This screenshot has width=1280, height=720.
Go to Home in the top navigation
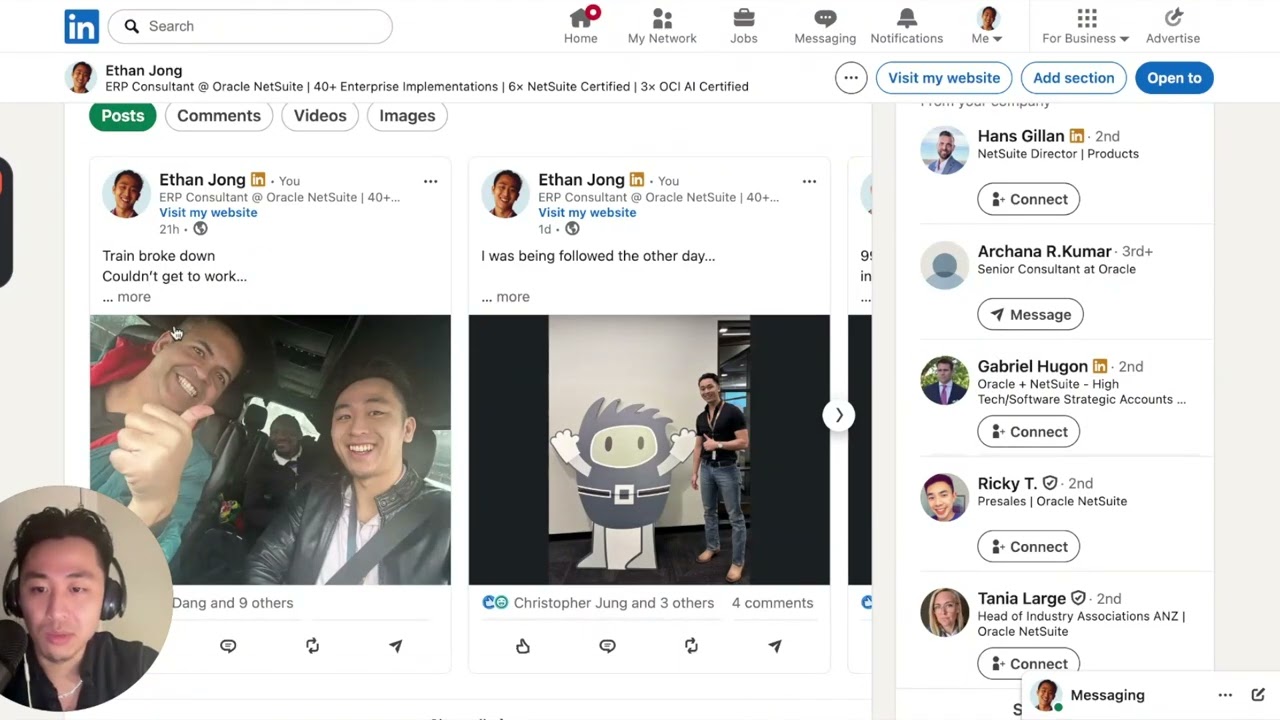click(581, 26)
